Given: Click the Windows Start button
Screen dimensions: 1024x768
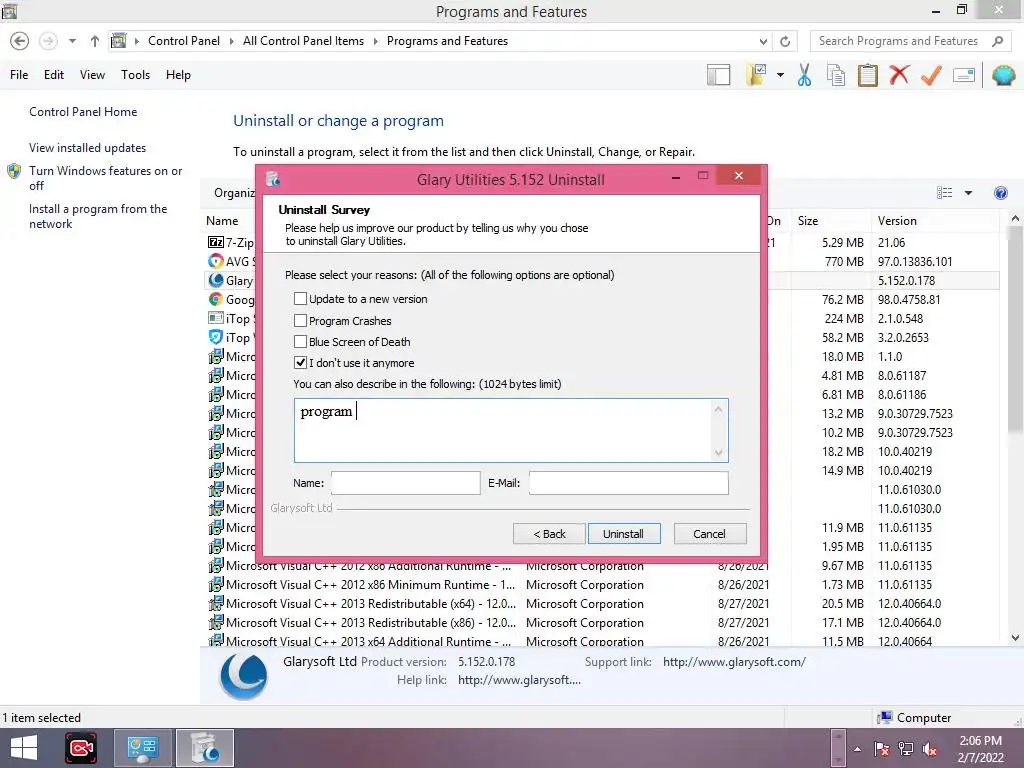Looking at the screenshot, I should point(24,748).
